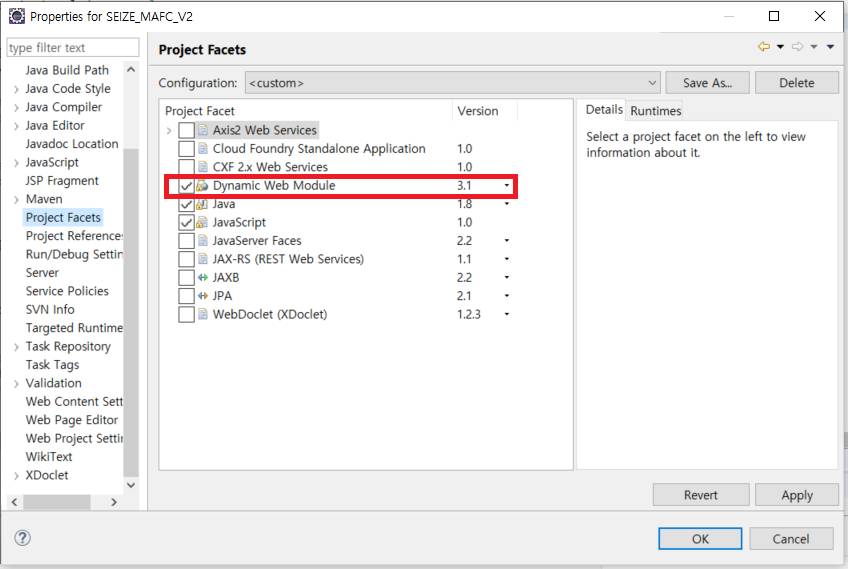Click the JavaScript facet icon
Image resolution: width=848 pixels, height=569 pixels.
point(202,222)
